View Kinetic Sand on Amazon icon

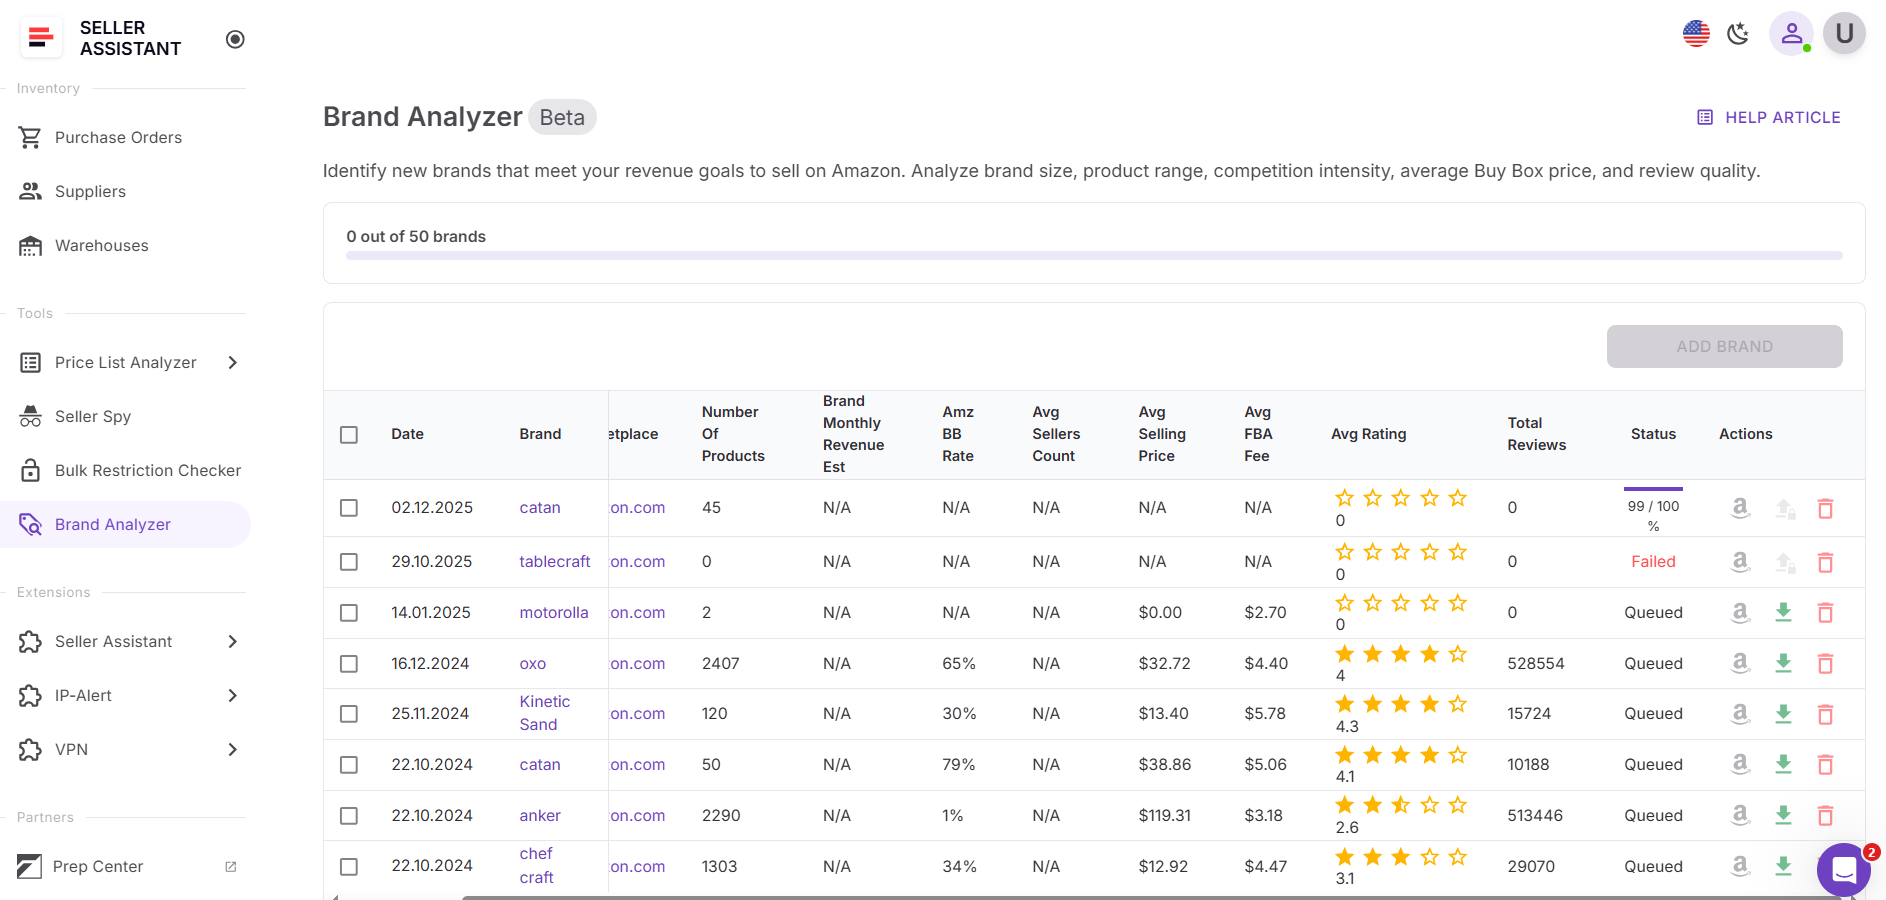click(1741, 714)
